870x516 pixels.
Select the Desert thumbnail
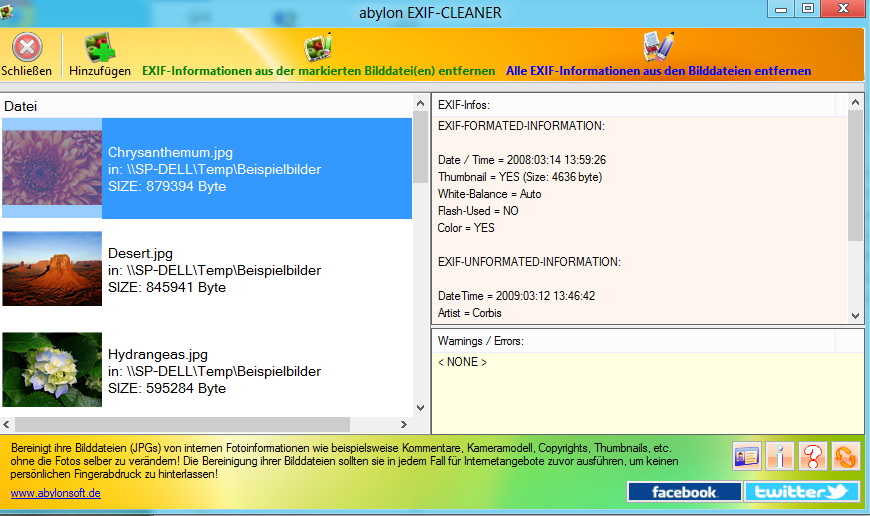pyautogui.click(x=52, y=269)
